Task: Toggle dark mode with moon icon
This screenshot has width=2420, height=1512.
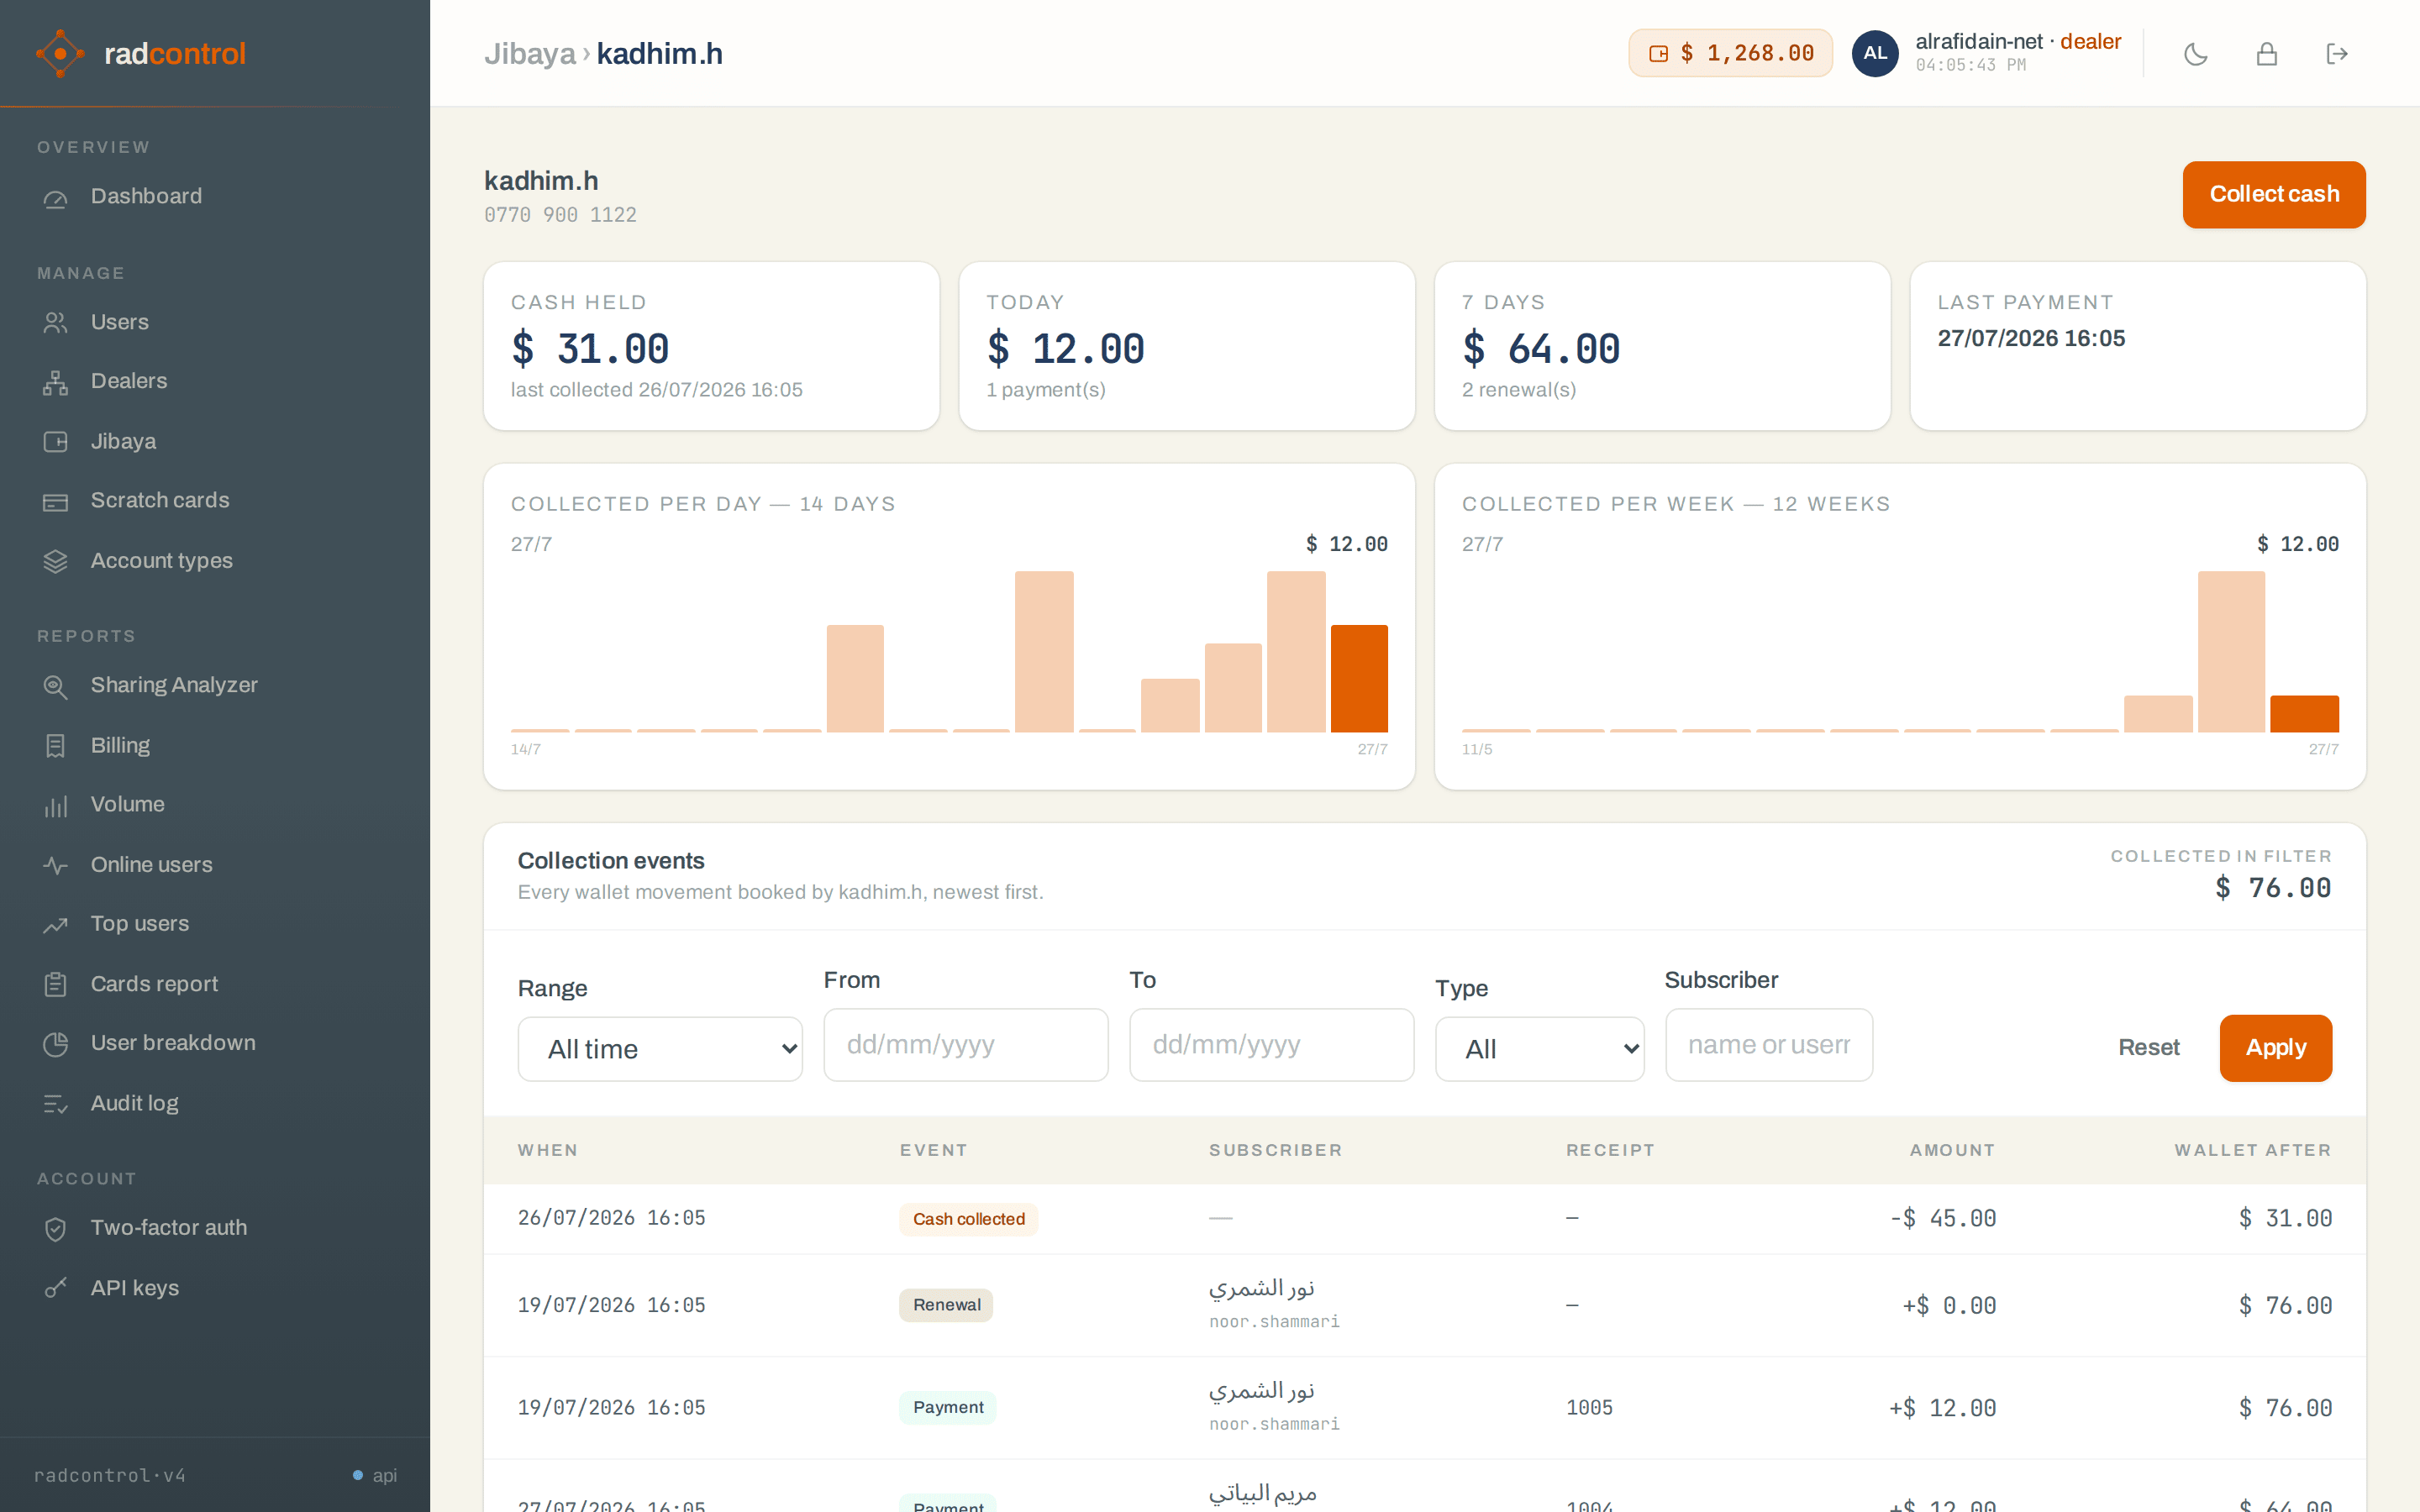Action: (2196, 54)
